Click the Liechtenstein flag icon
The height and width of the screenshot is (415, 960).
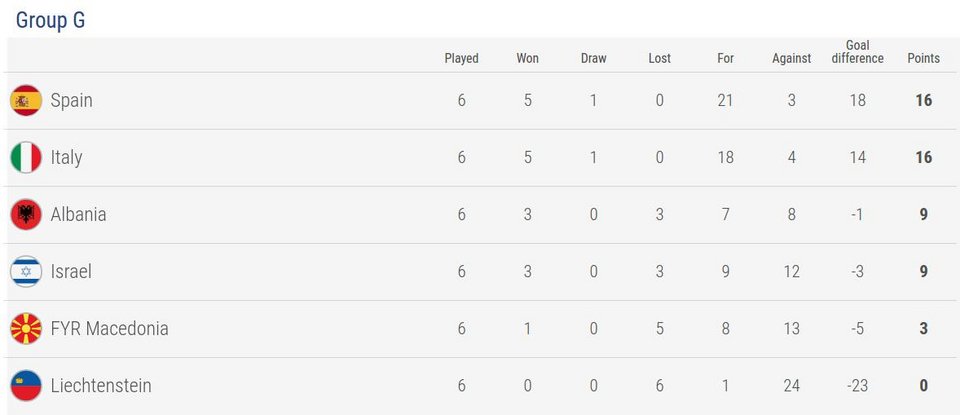click(26, 386)
